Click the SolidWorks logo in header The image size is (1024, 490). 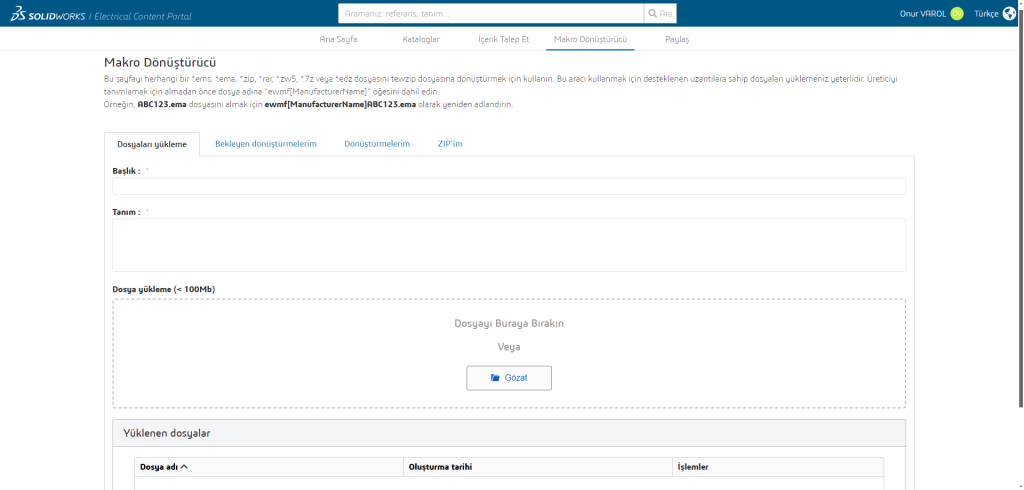tap(48, 14)
